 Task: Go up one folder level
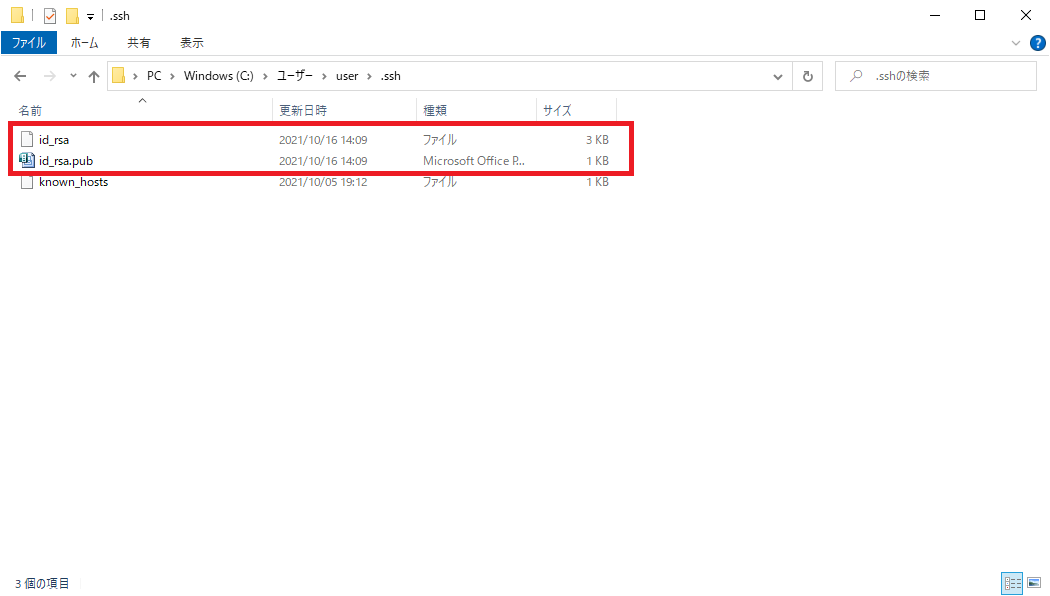pos(94,77)
